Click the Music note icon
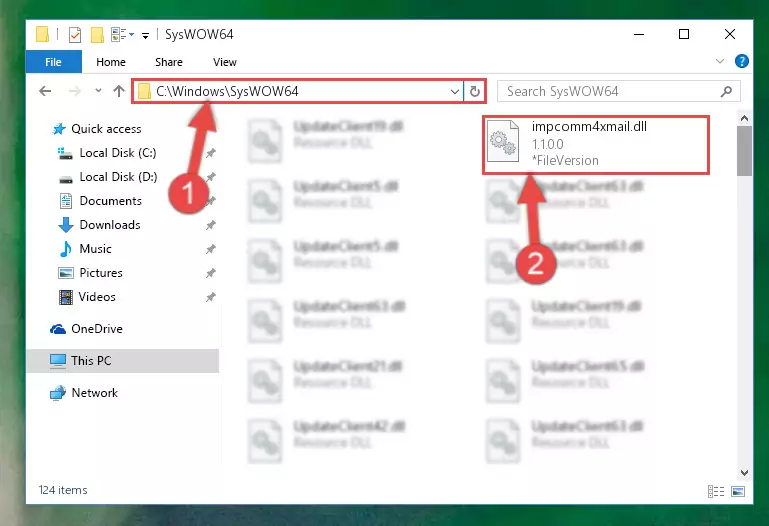The height and width of the screenshot is (526, 769). click(x=66, y=249)
